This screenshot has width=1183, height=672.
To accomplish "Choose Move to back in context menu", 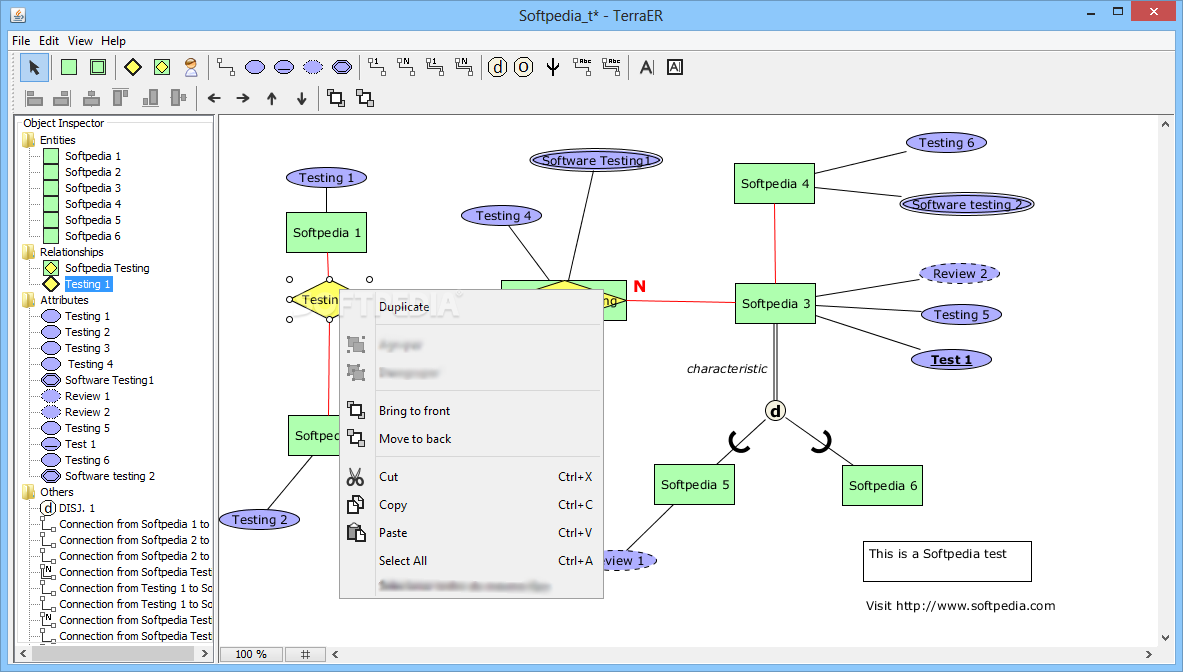I will (472, 439).
